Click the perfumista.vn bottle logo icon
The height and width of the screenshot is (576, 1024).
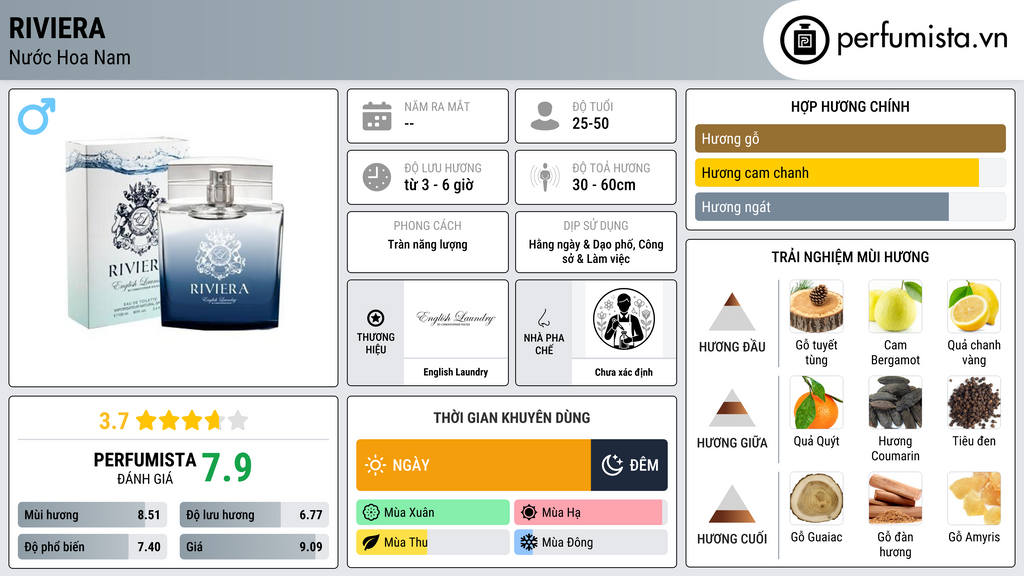[805, 40]
